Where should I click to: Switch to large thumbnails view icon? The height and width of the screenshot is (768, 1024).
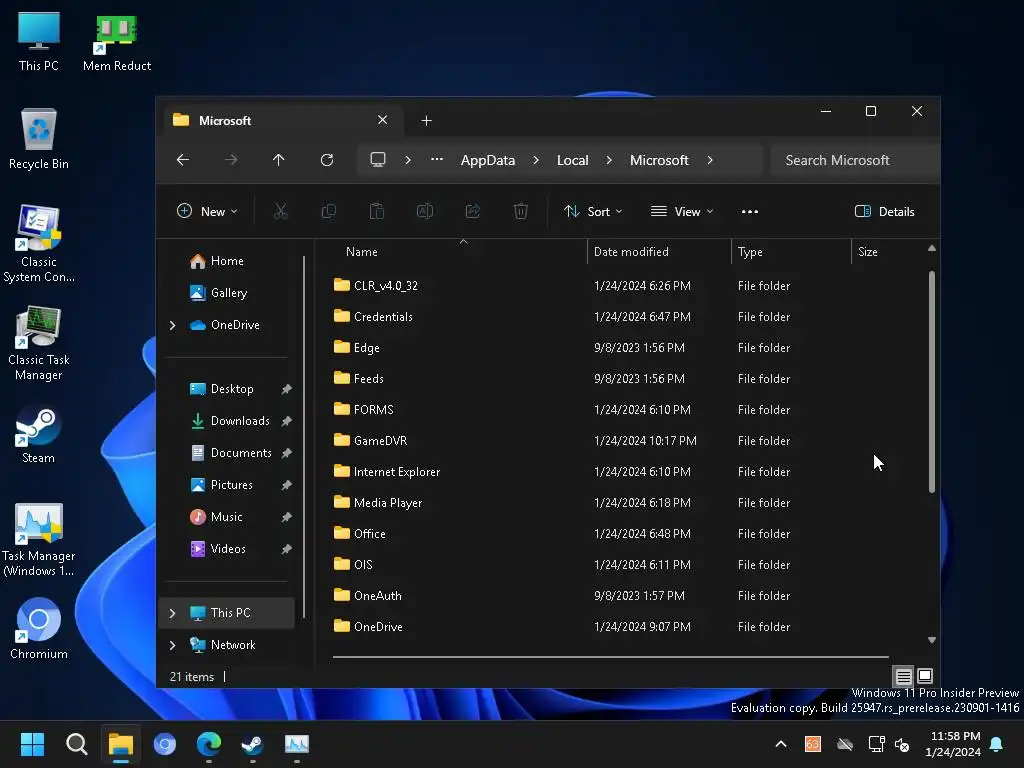click(x=925, y=676)
